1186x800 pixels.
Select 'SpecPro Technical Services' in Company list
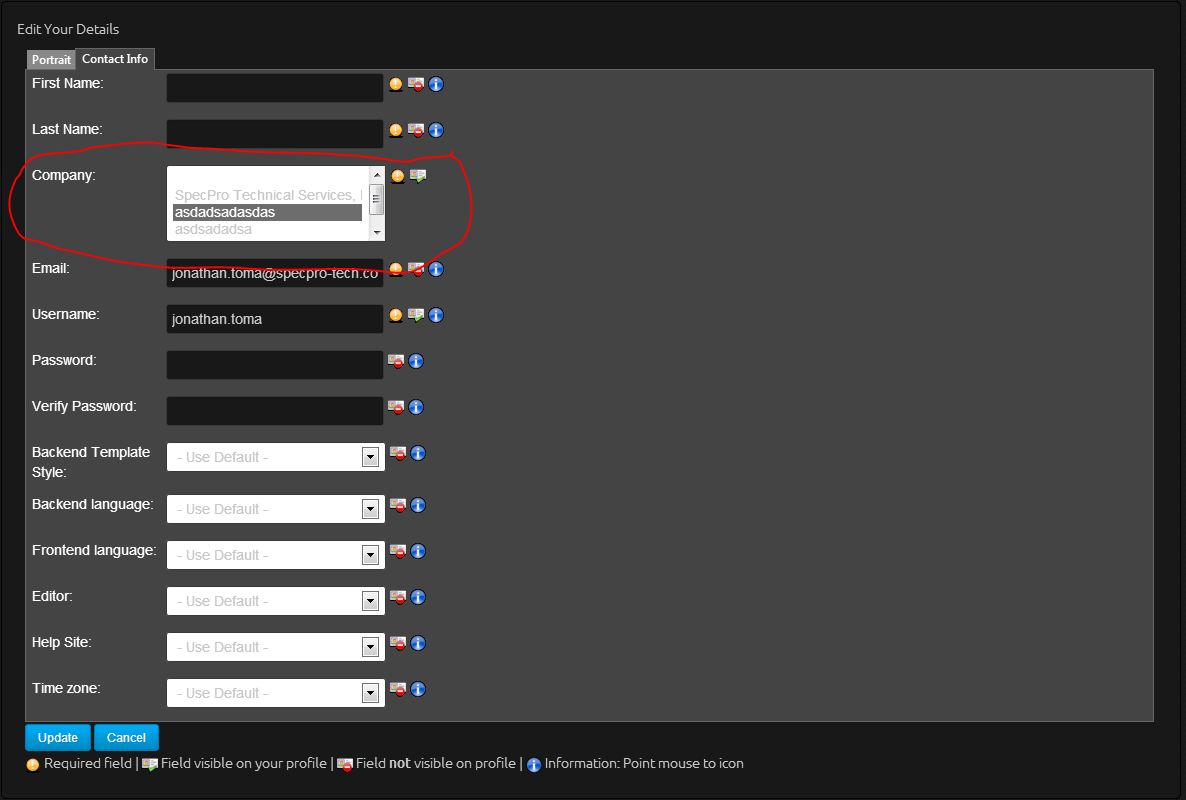point(269,195)
